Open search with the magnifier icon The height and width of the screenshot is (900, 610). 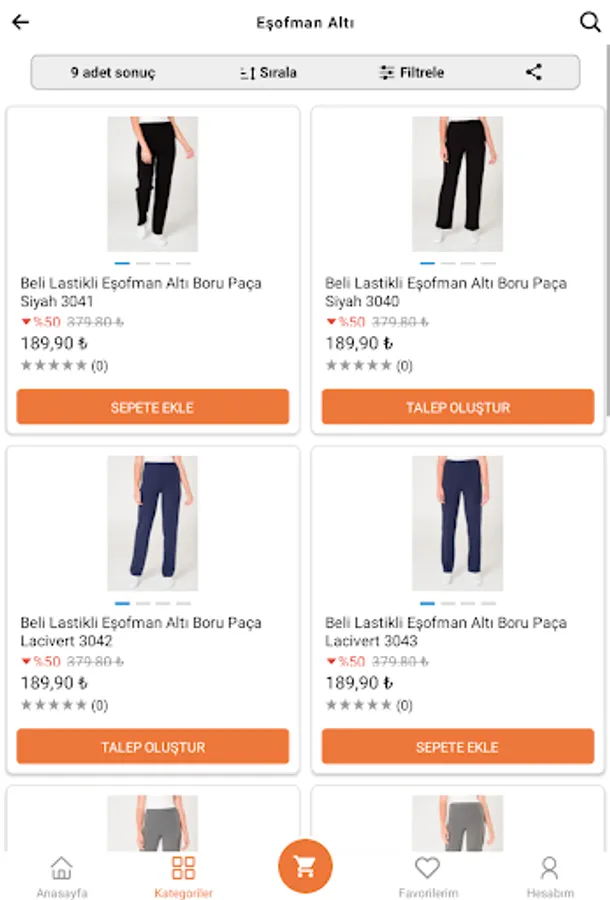coord(589,22)
